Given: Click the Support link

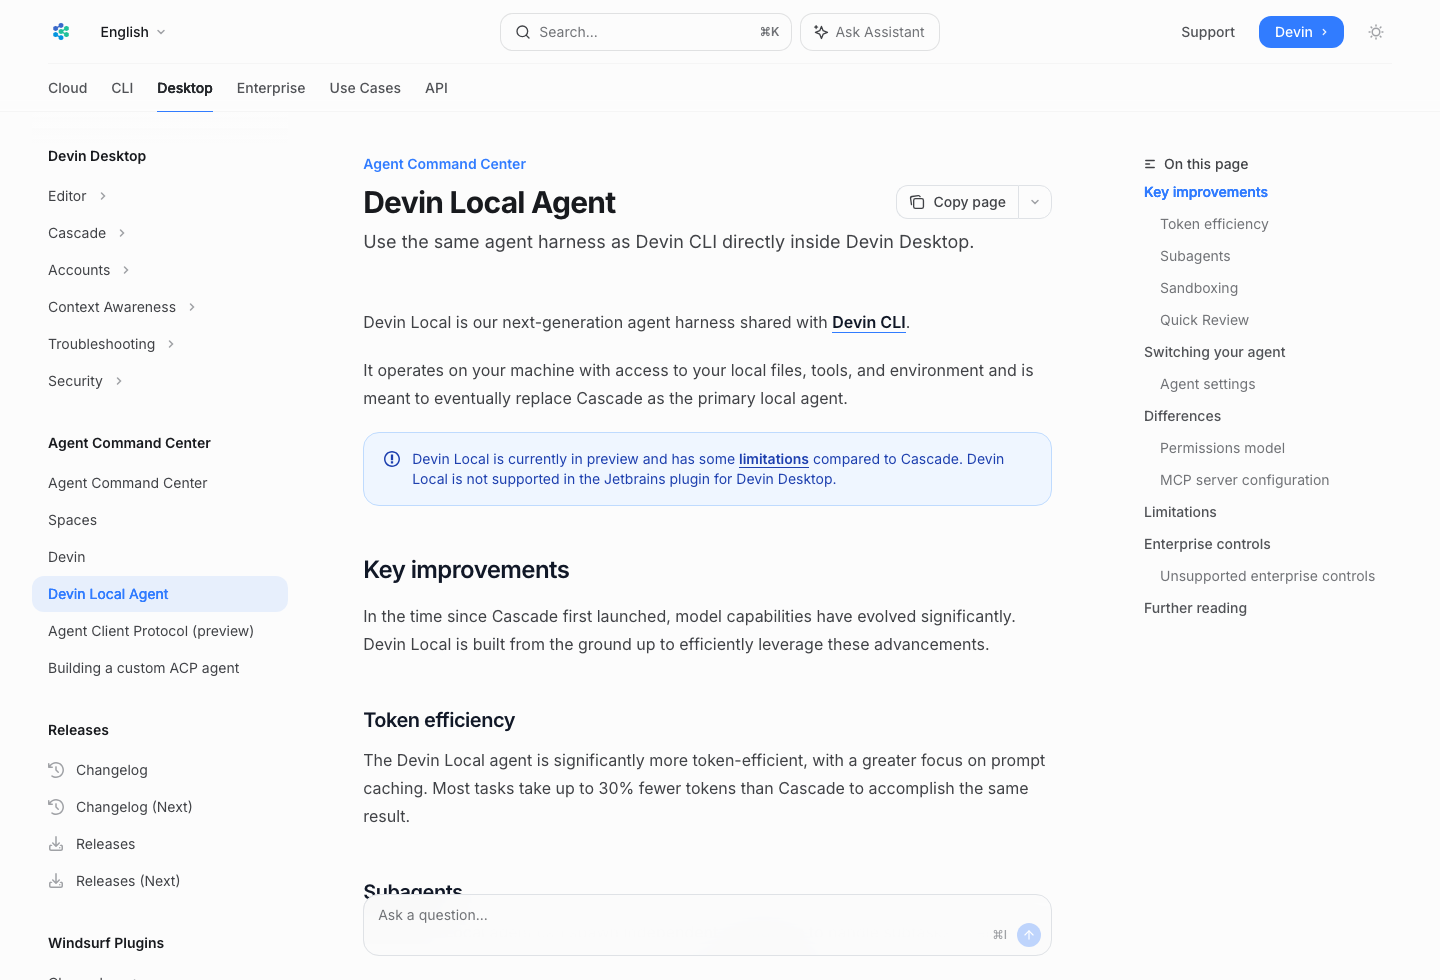Looking at the screenshot, I should (x=1208, y=32).
